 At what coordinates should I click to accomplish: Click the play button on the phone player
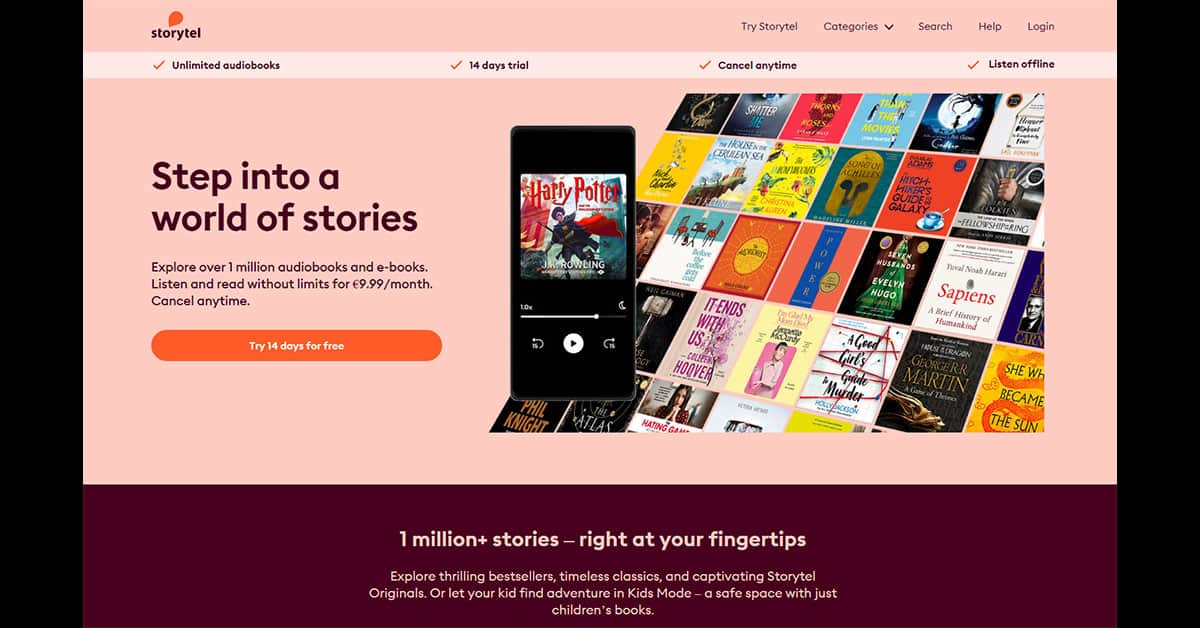[x=573, y=344]
